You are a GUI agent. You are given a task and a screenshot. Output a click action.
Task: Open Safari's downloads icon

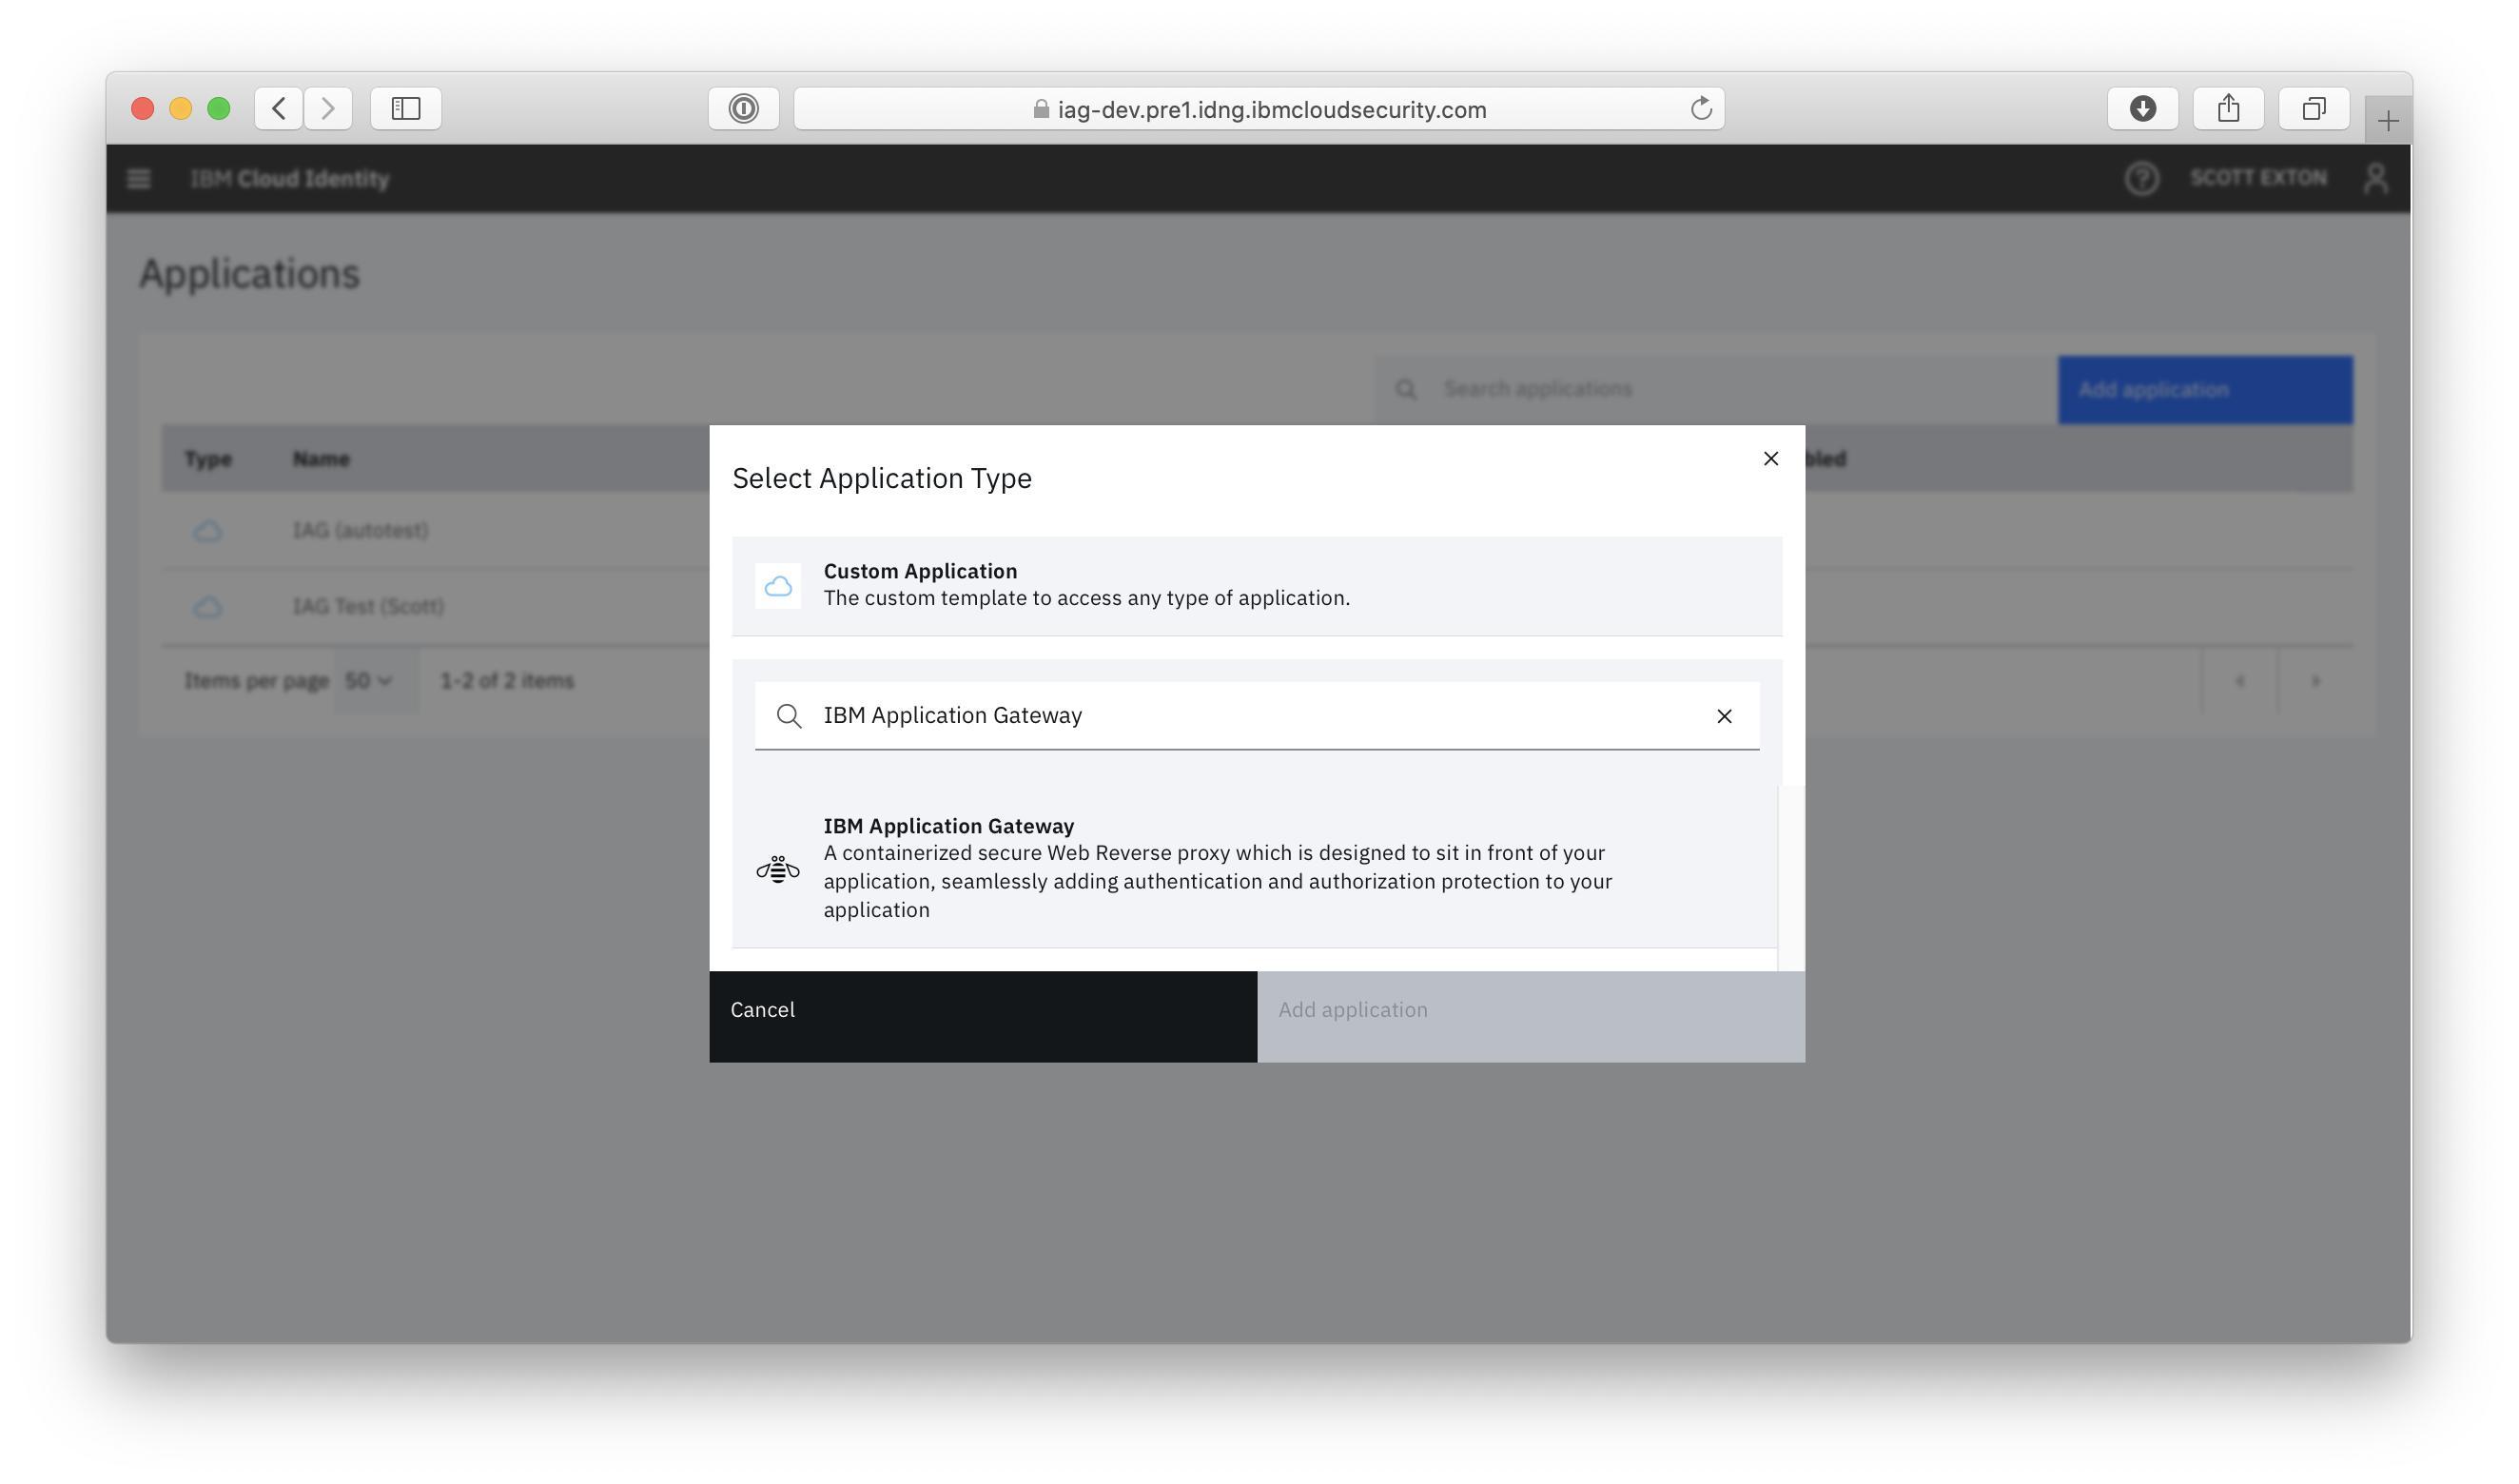click(x=2143, y=108)
